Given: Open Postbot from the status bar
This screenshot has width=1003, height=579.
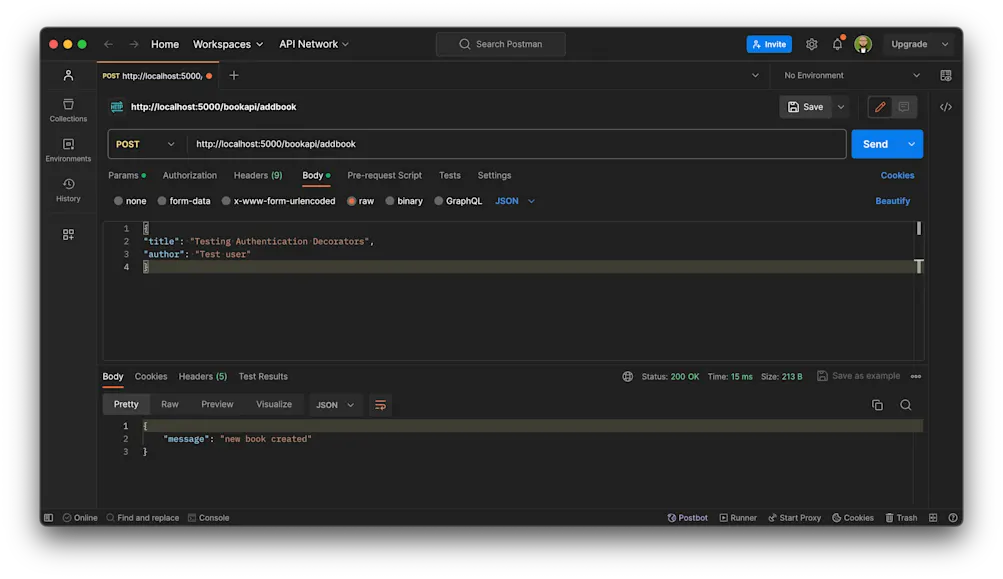Looking at the screenshot, I should pos(688,518).
